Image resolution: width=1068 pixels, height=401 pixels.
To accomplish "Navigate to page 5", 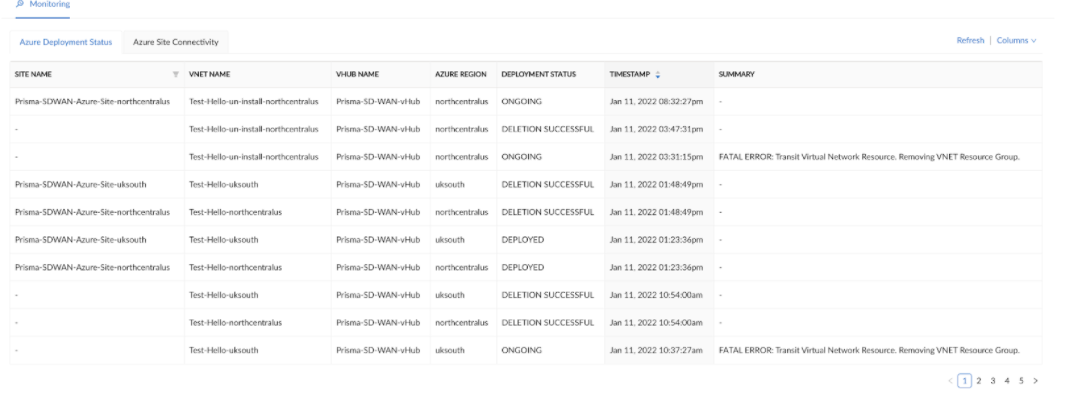I will coord(1020,381).
